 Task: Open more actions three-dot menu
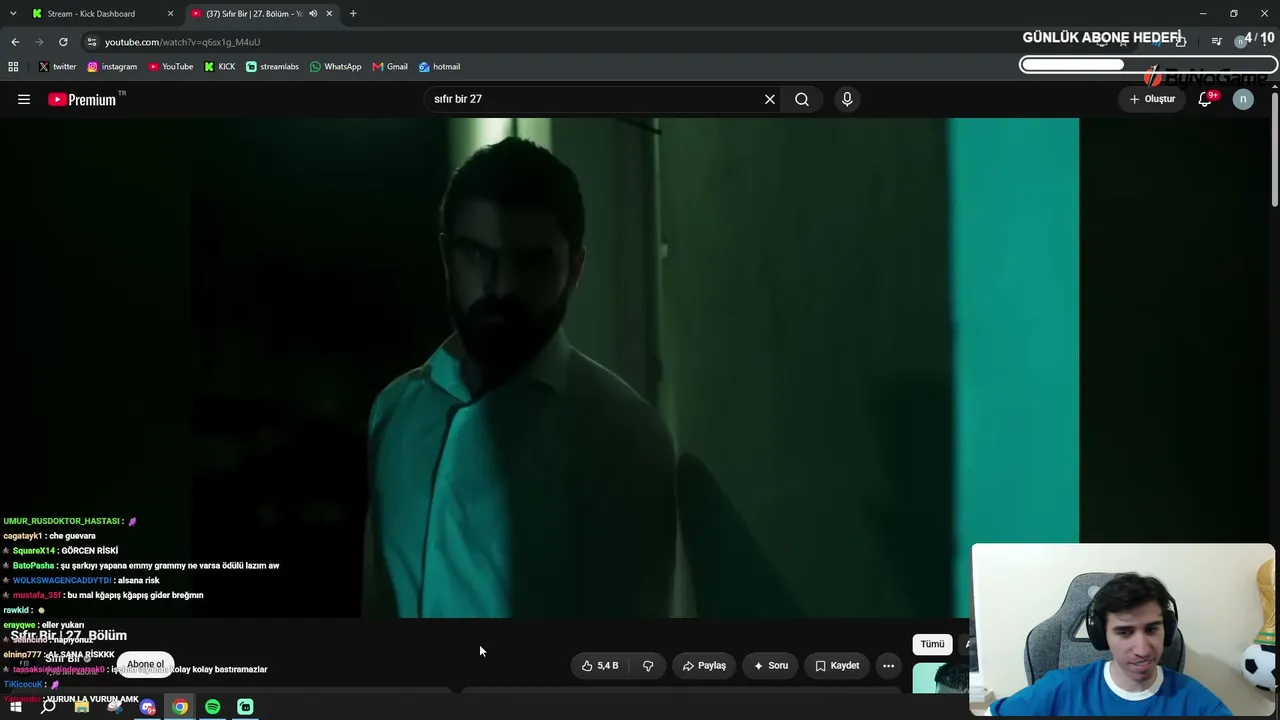pos(888,665)
